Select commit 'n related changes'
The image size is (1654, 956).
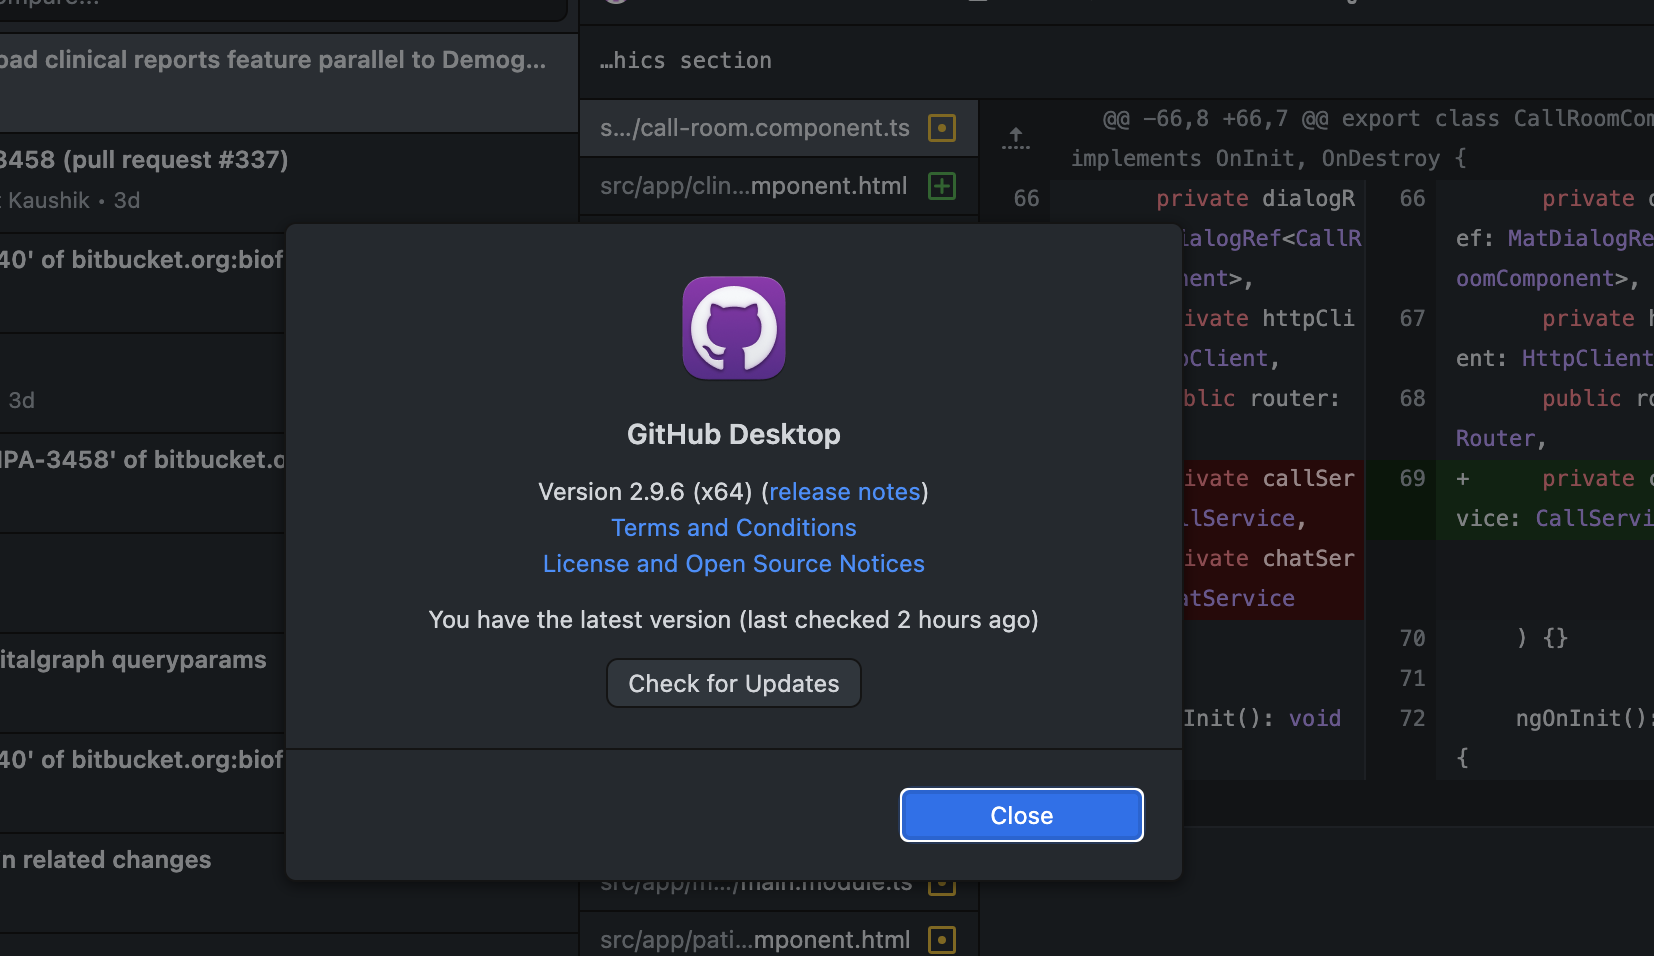[x=143, y=883]
